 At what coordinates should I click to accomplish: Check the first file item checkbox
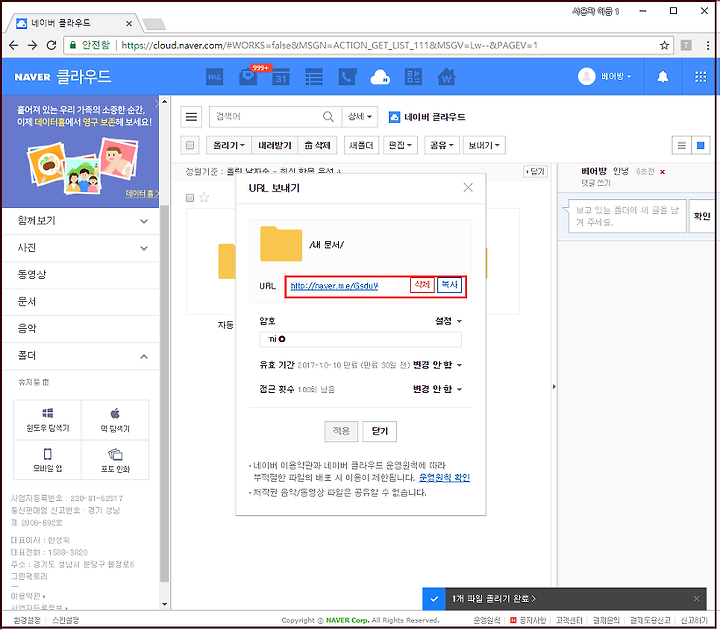click(x=190, y=197)
